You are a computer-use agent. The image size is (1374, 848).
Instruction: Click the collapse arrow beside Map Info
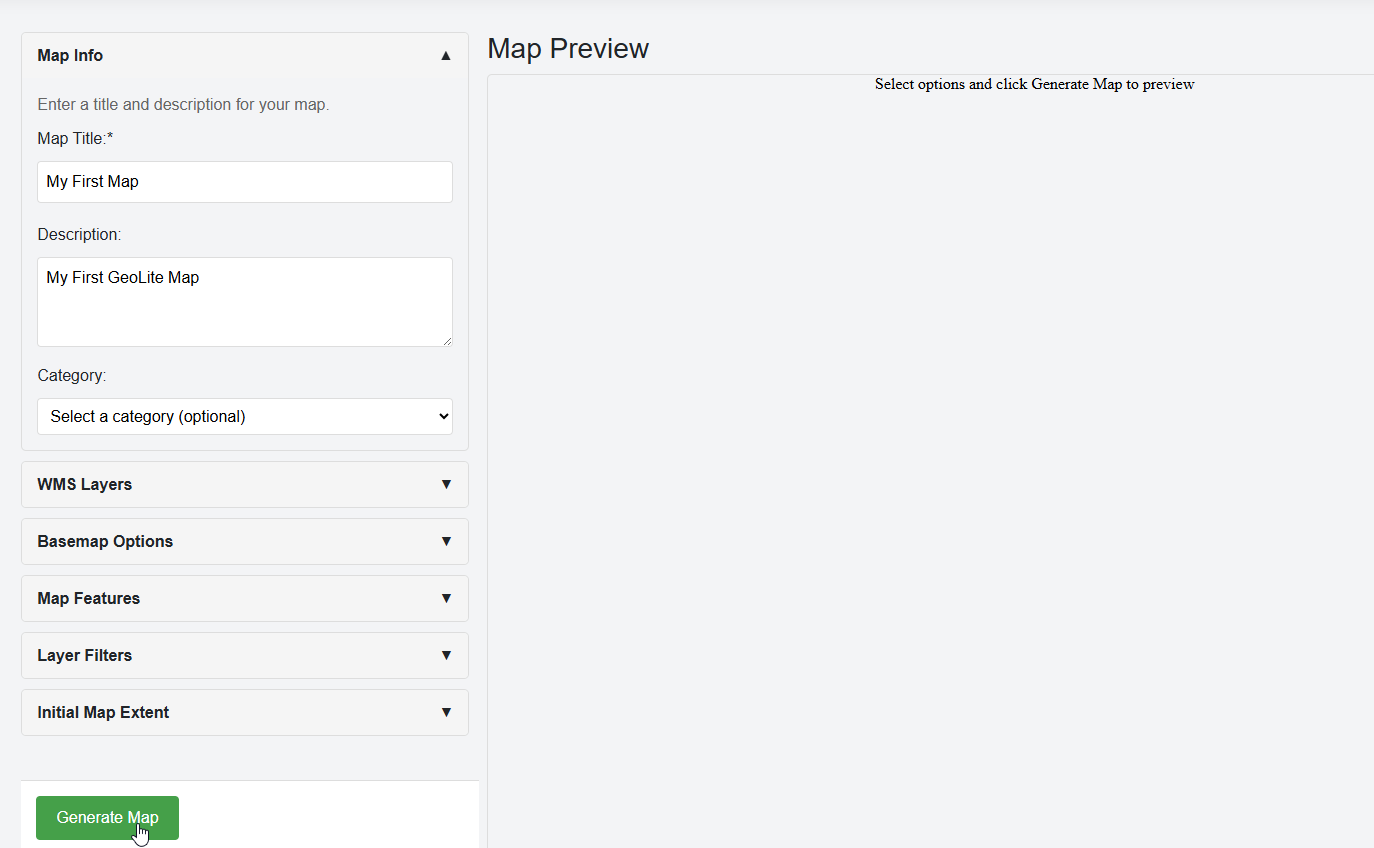tap(446, 56)
